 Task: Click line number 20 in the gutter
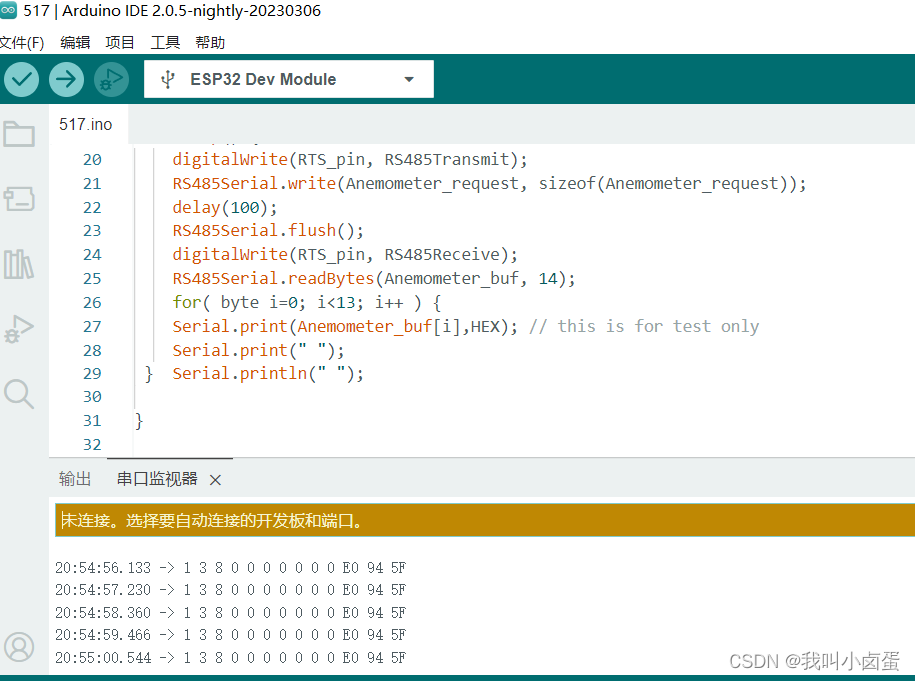click(x=92, y=159)
